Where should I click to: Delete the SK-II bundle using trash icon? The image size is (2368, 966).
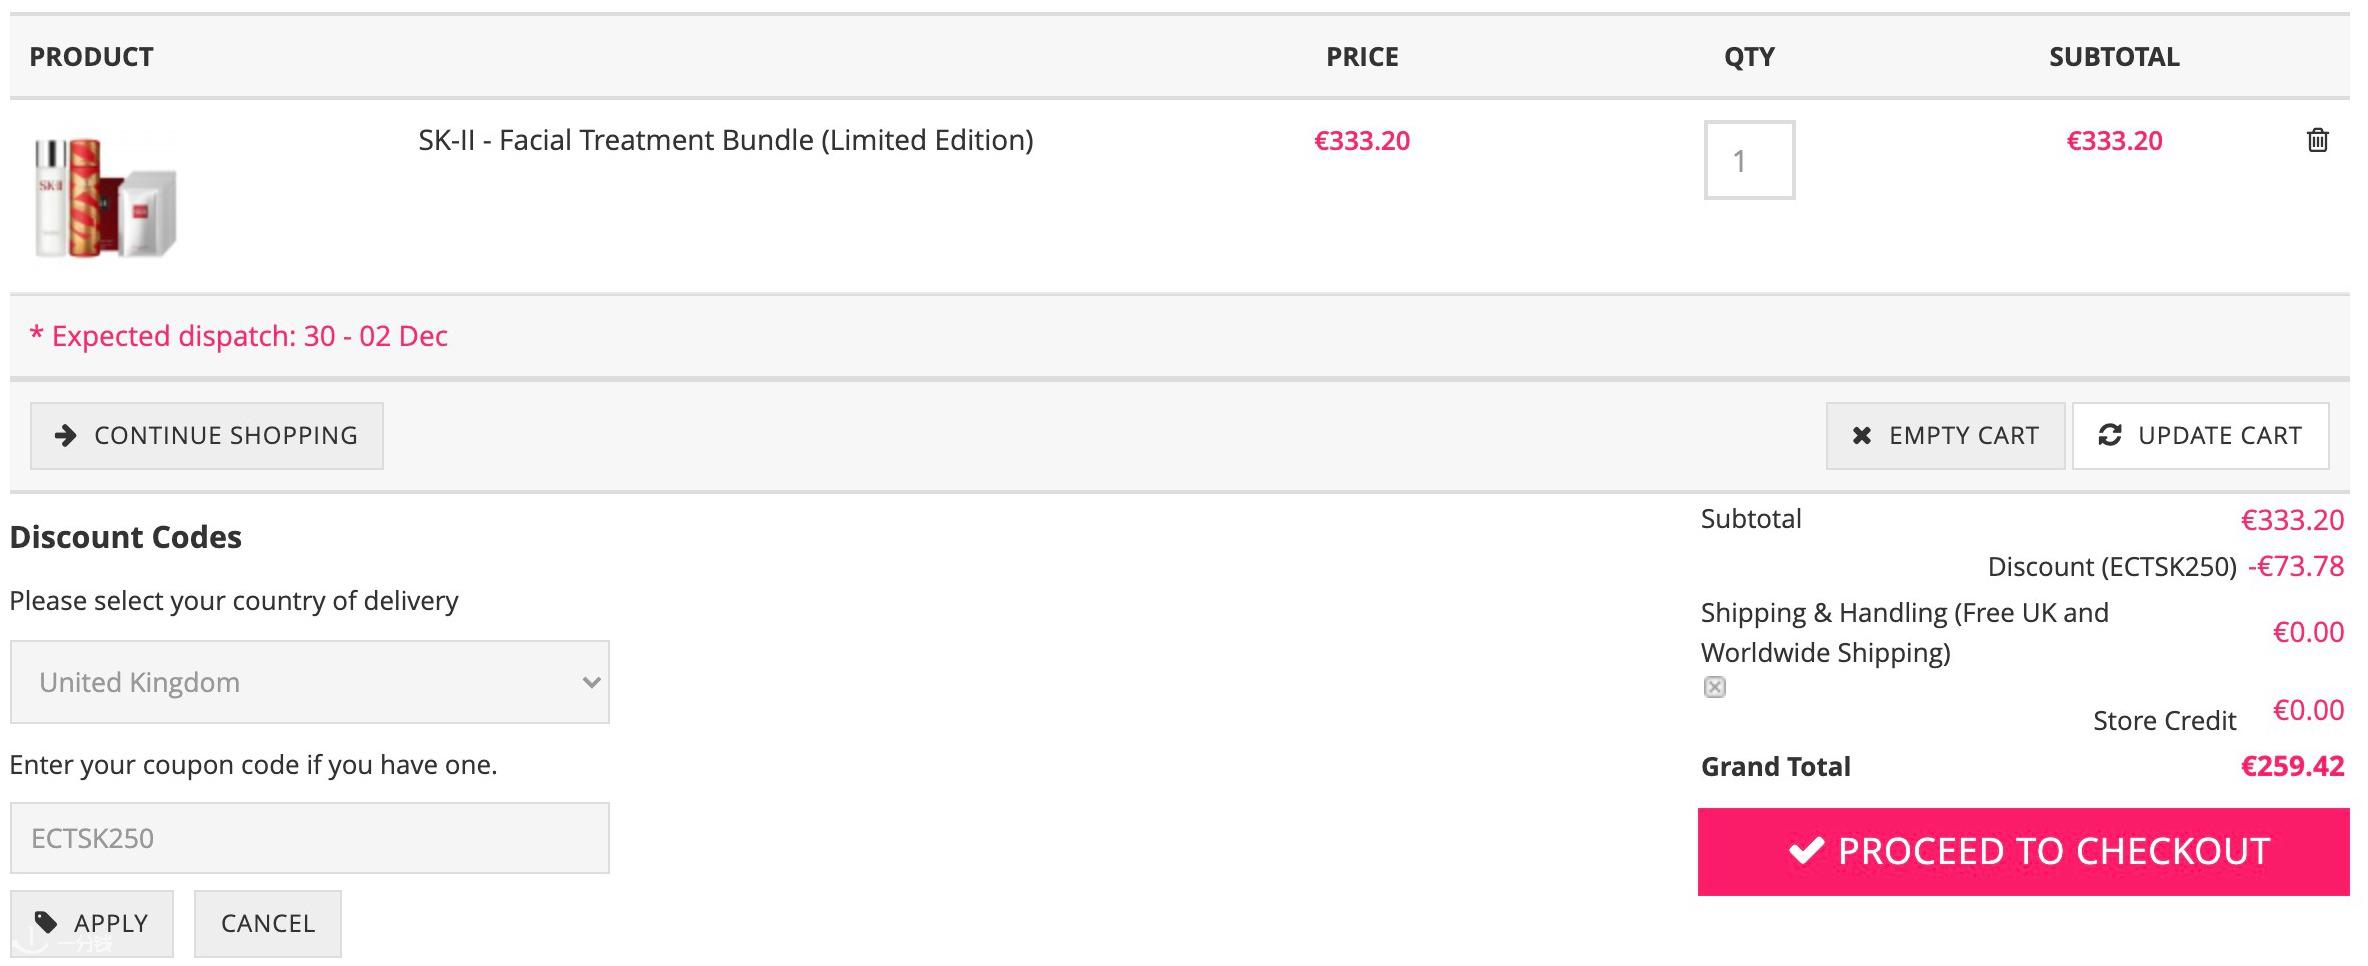2317,140
